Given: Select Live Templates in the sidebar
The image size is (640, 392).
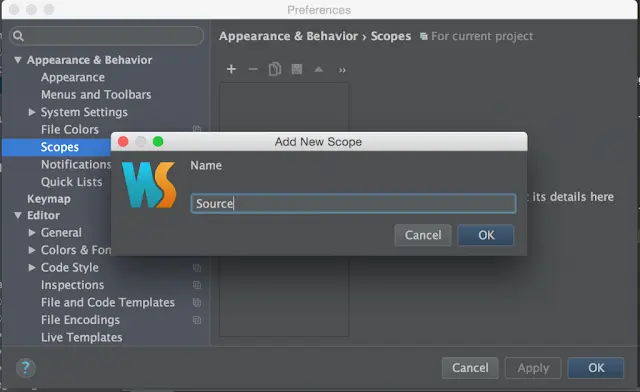Looking at the screenshot, I should pyautogui.click(x=82, y=337).
